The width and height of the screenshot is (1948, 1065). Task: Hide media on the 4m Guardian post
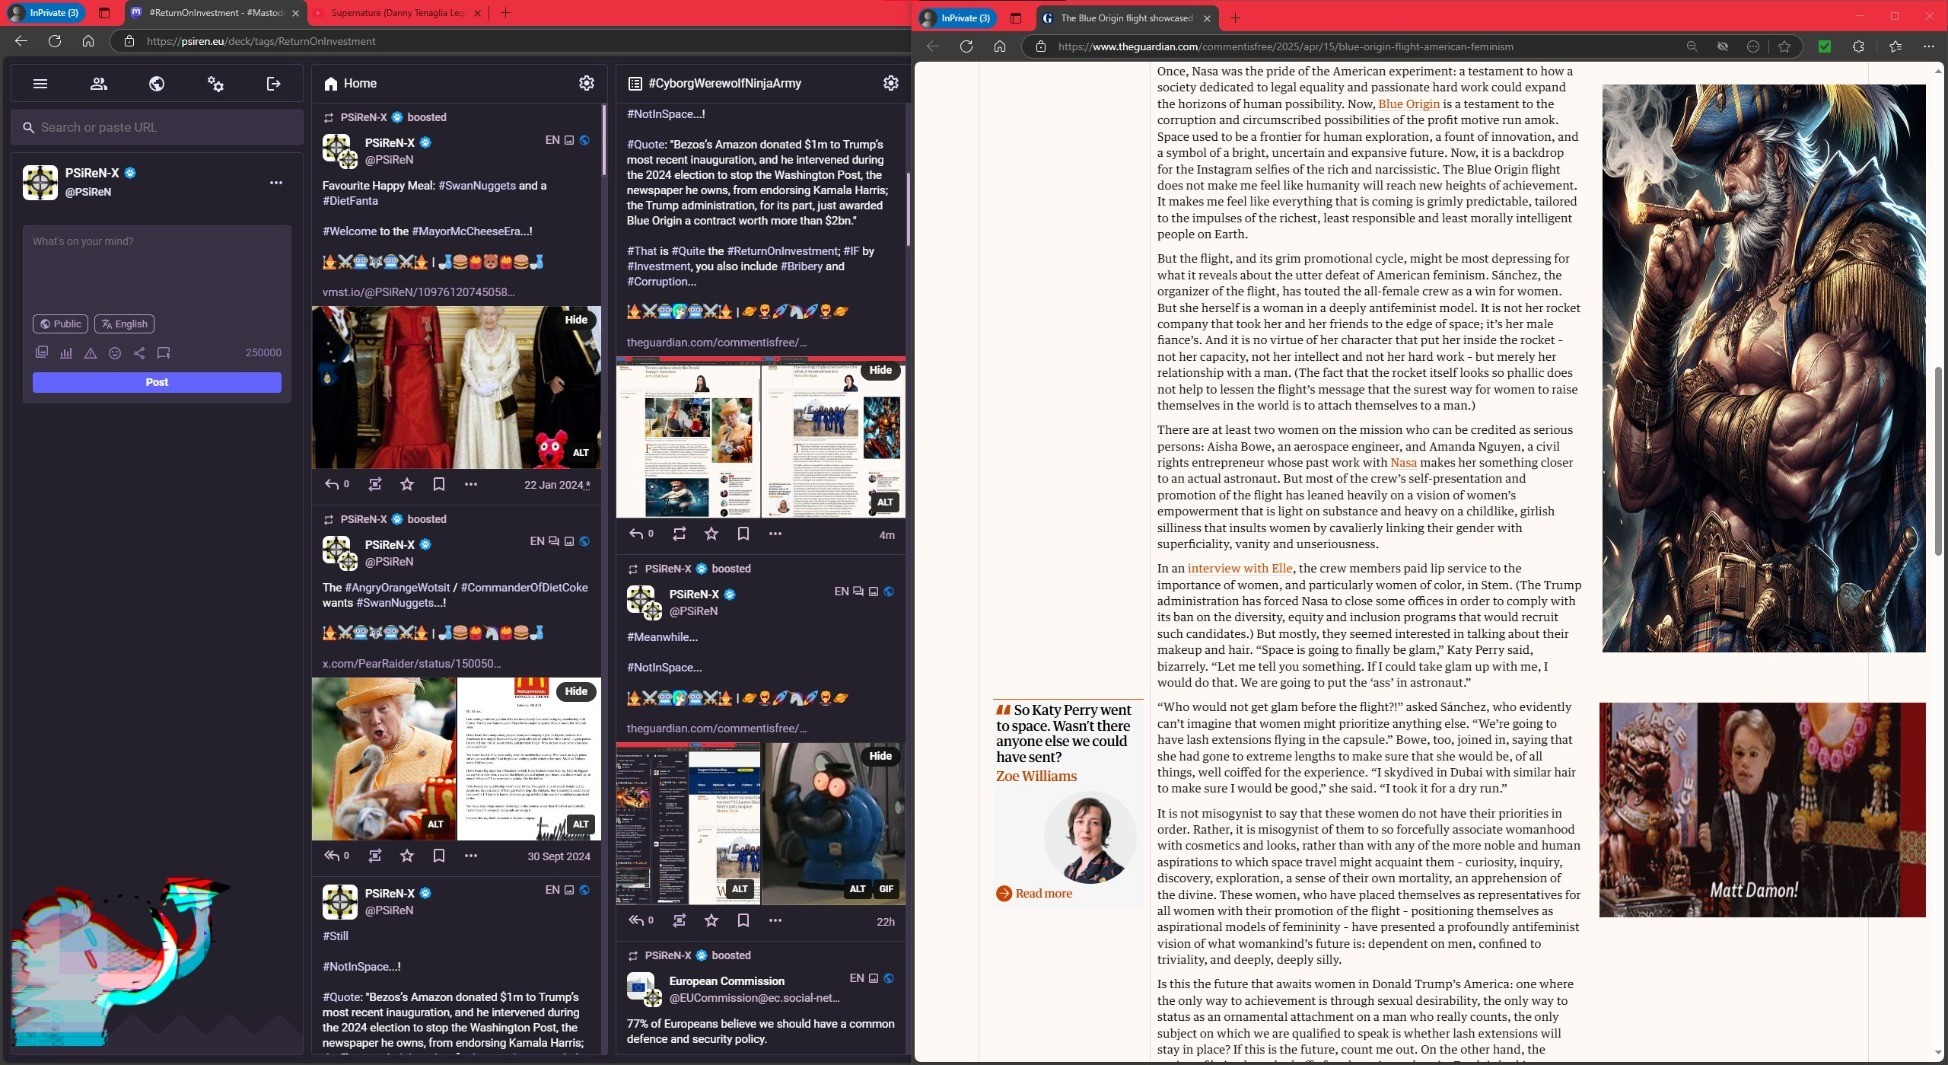(x=880, y=370)
